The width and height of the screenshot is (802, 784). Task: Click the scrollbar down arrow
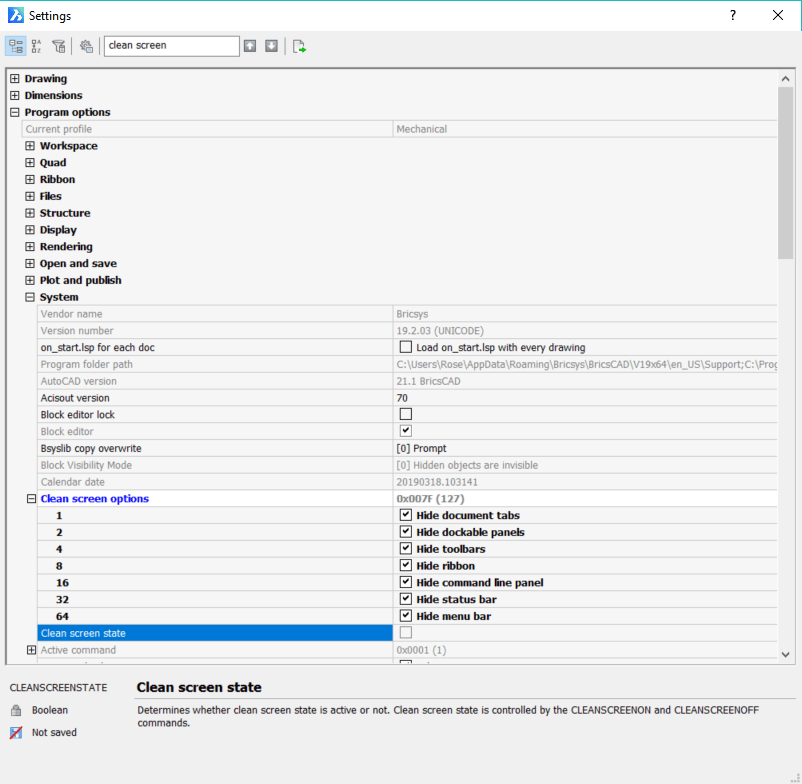(x=785, y=654)
